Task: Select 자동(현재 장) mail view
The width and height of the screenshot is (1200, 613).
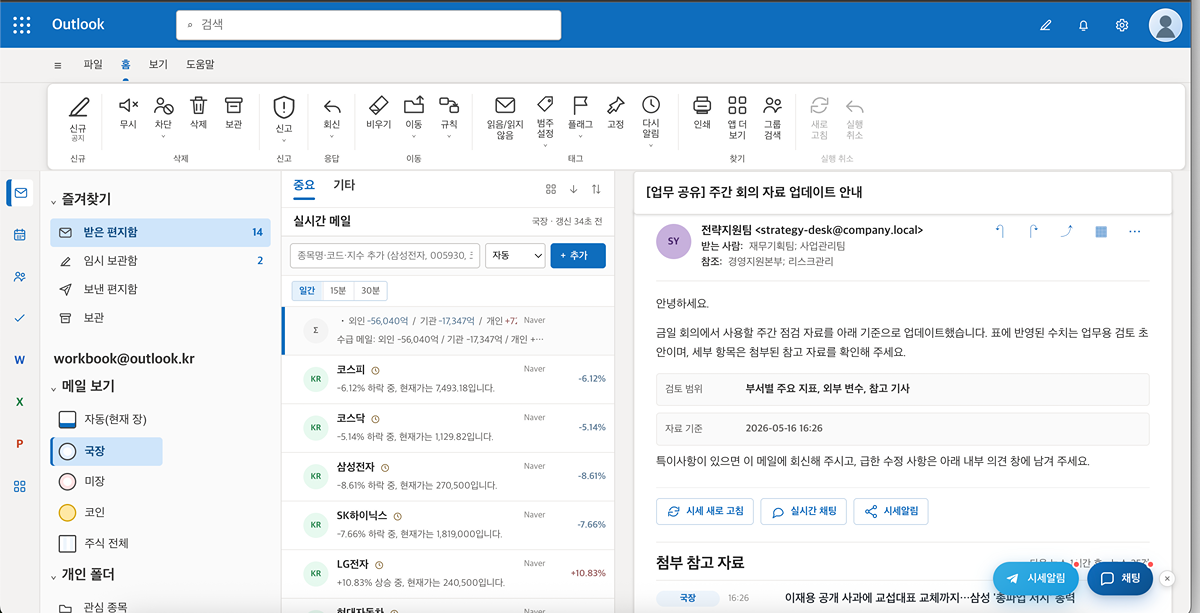Action: coord(106,418)
